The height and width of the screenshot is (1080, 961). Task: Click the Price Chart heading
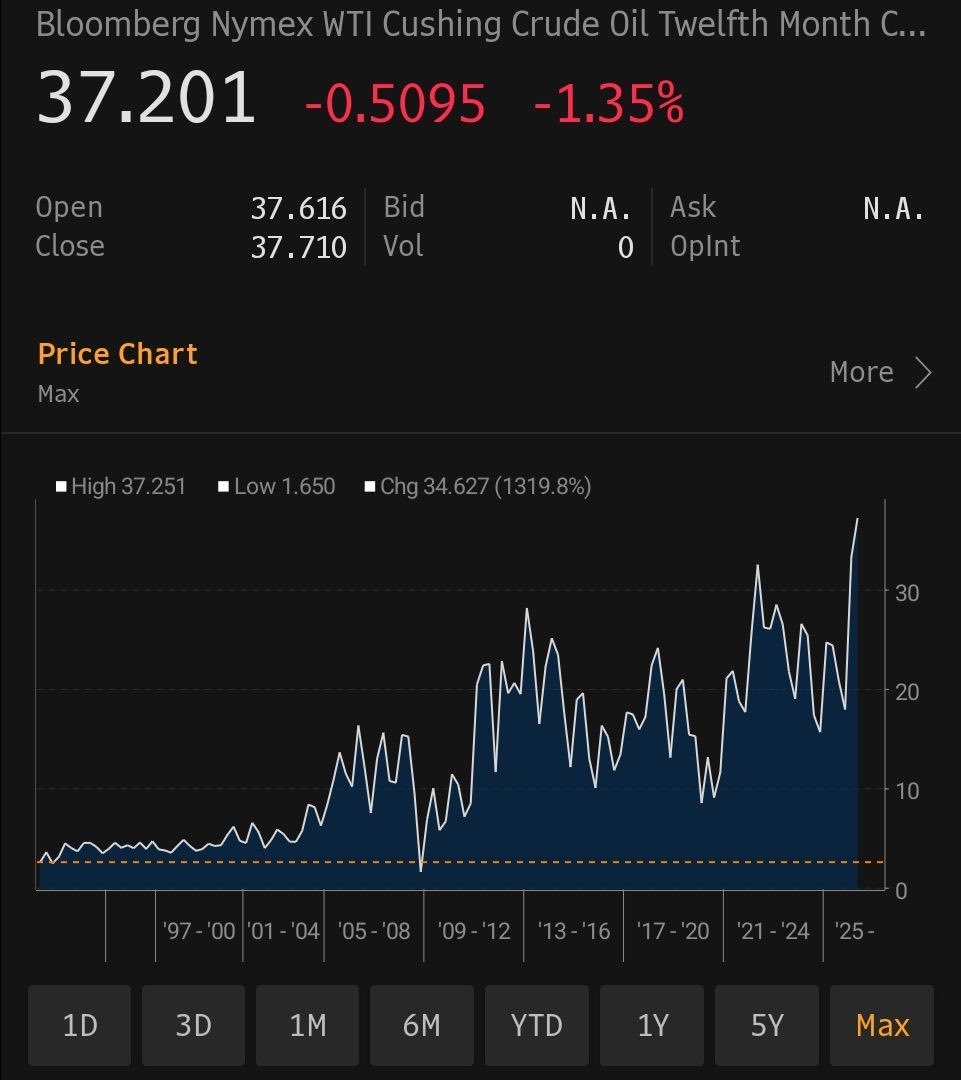tap(117, 353)
